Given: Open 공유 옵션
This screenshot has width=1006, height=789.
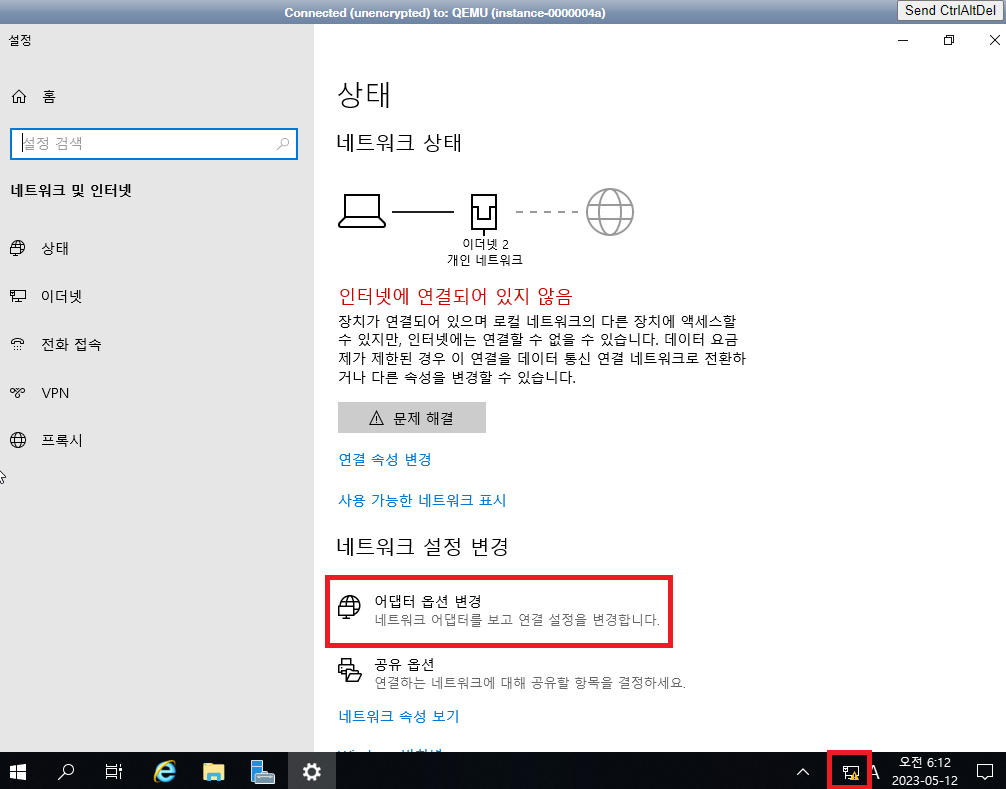Looking at the screenshot, I should point(512,673).
